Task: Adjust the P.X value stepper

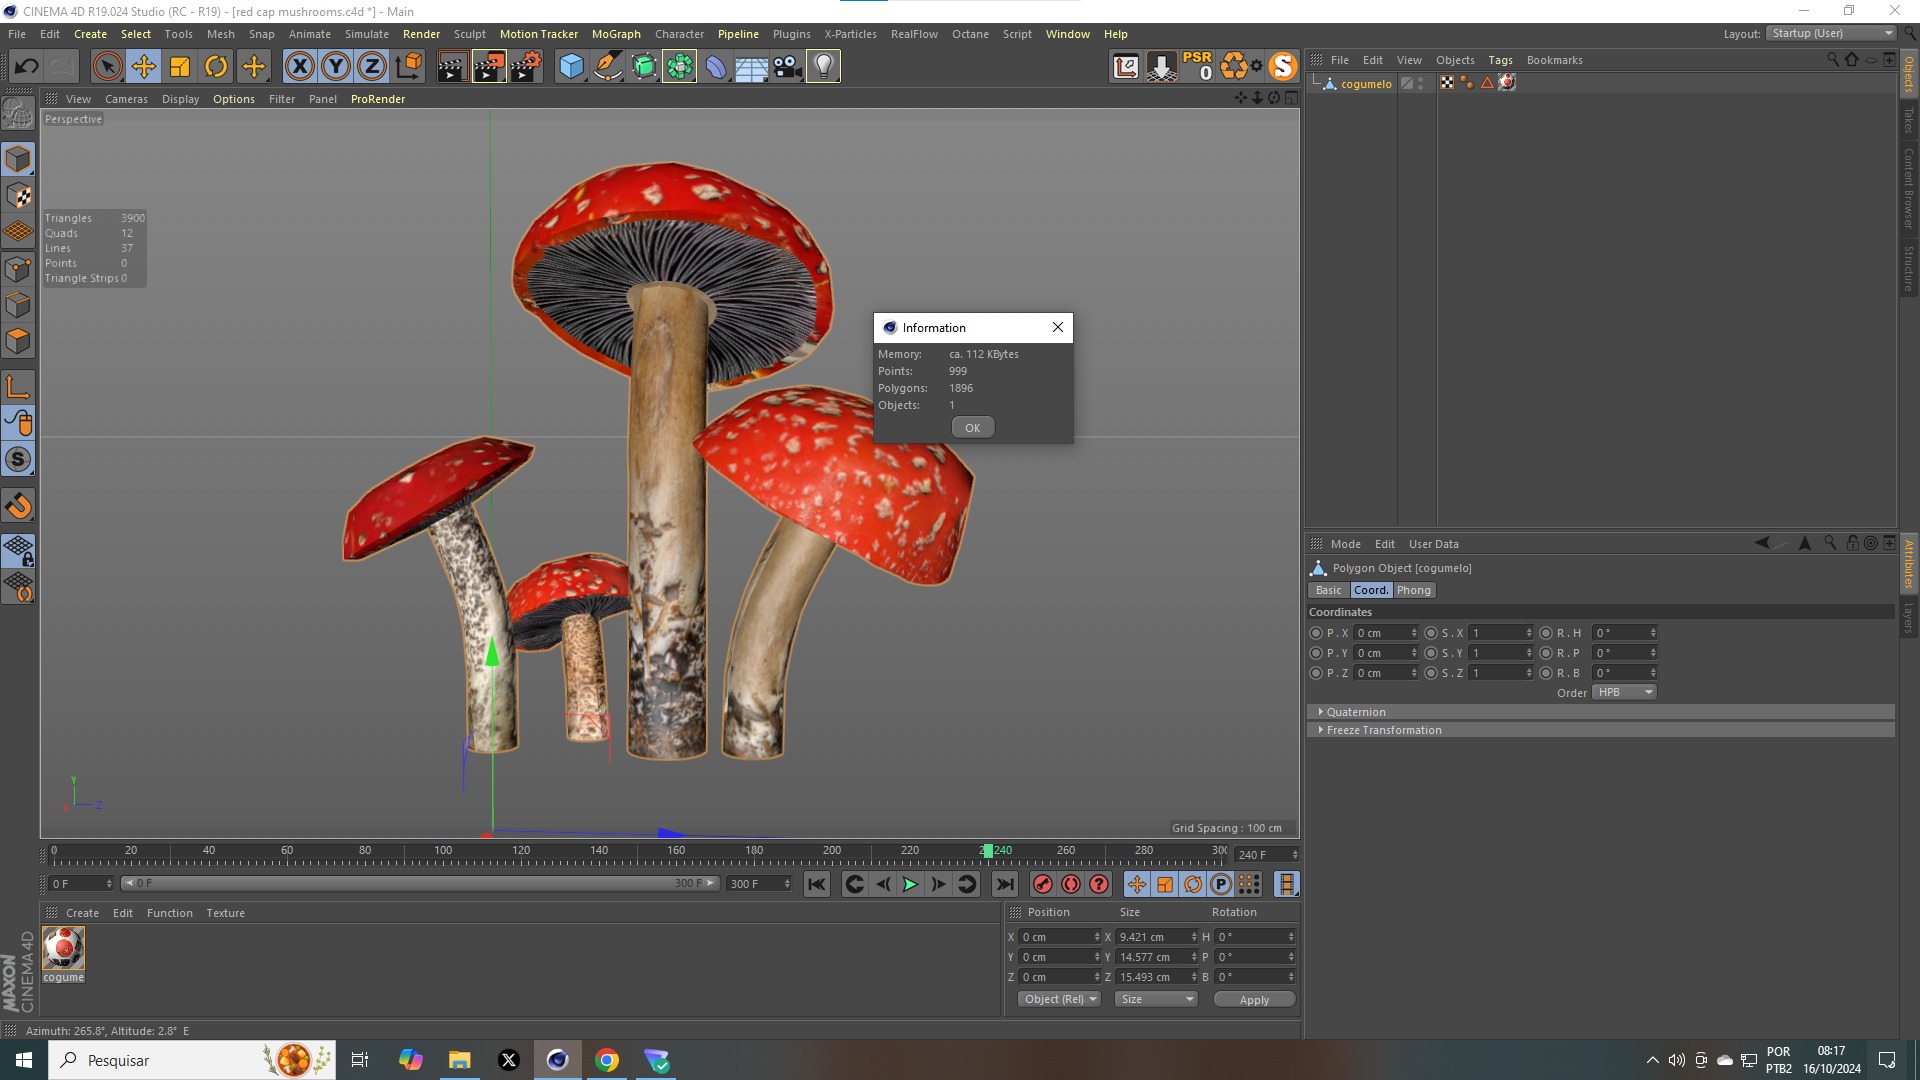Action: click(x=1414, y=633)
